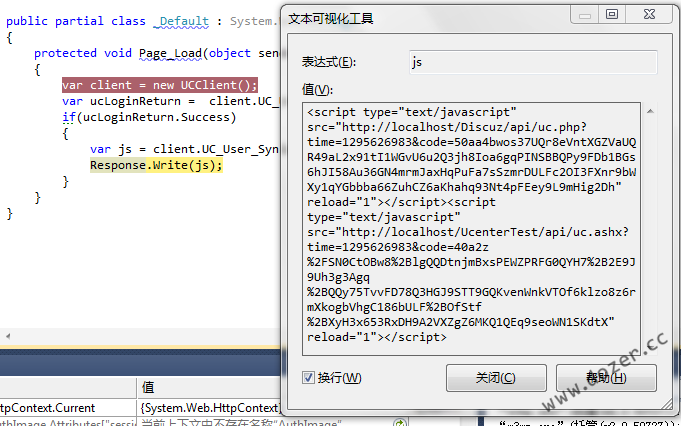Click the breakpoint line var client = new UCClient()

(x=160, y=85)
